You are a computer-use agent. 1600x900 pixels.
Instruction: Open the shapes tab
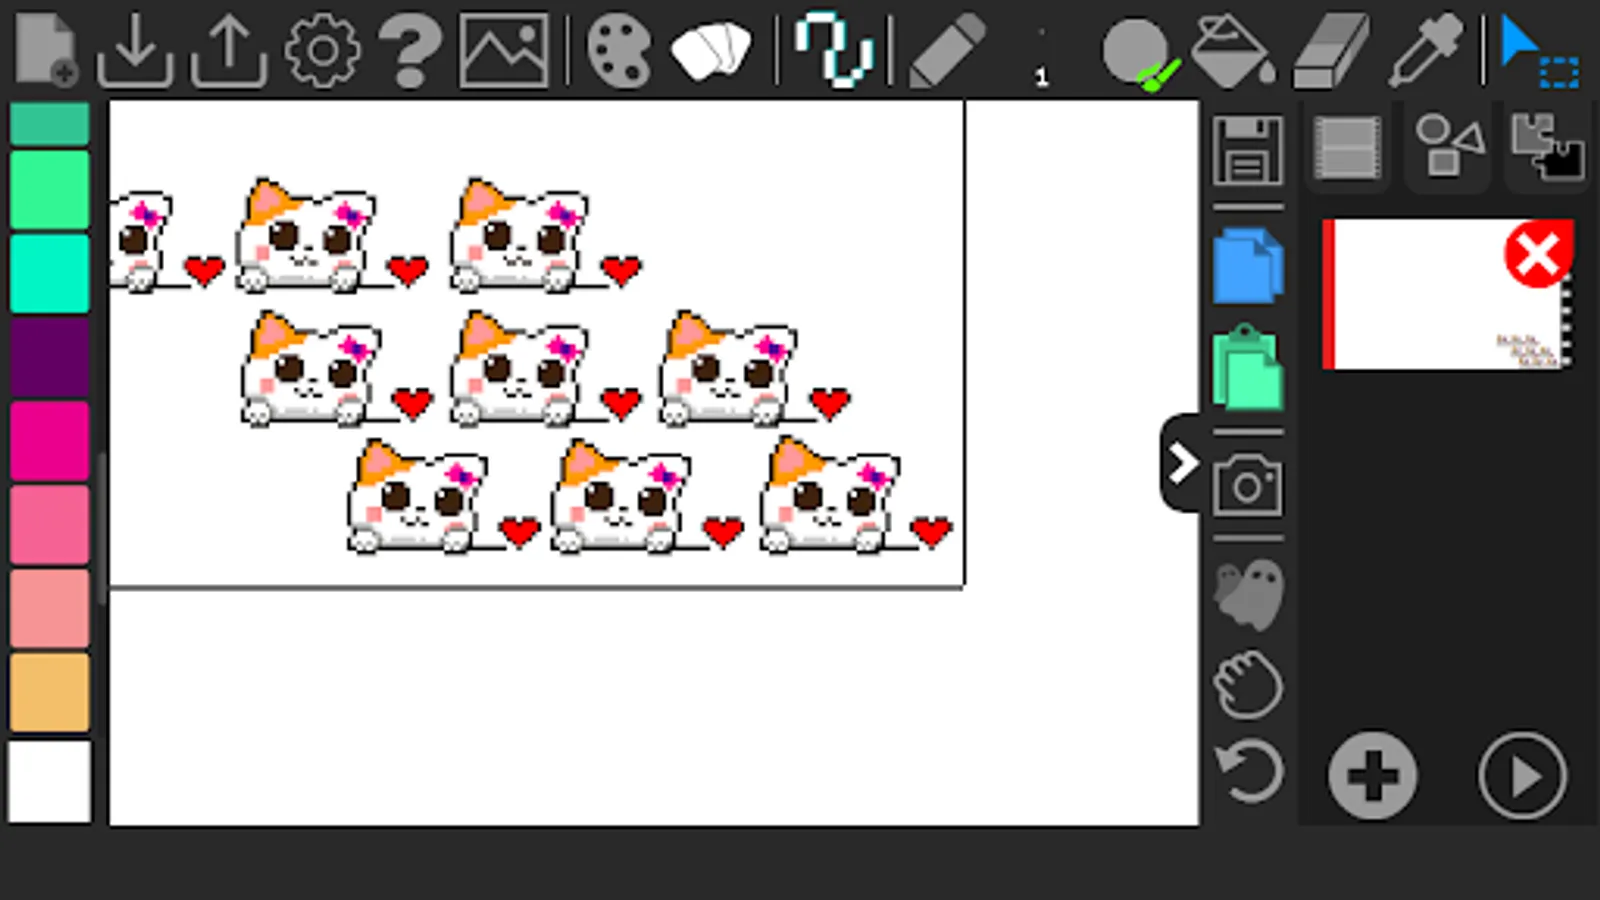click(1448, 146)
